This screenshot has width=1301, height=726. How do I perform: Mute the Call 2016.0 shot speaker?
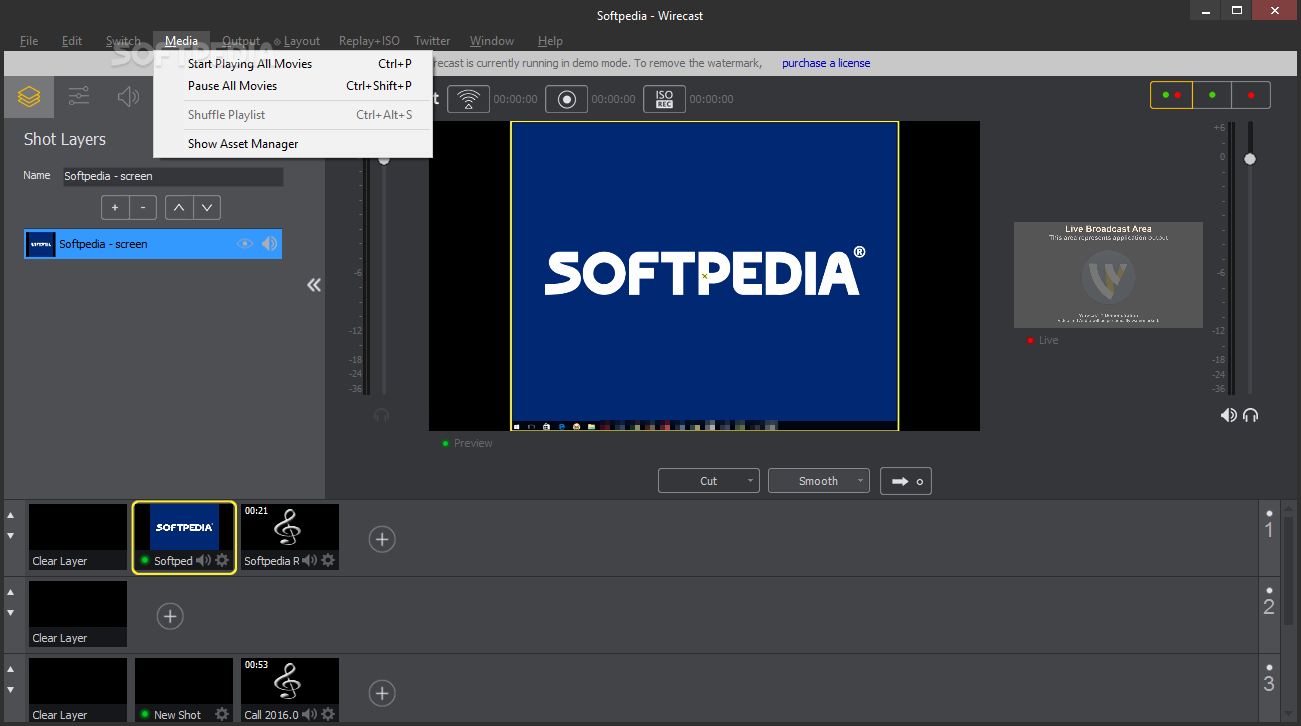(x=309, y=715)
